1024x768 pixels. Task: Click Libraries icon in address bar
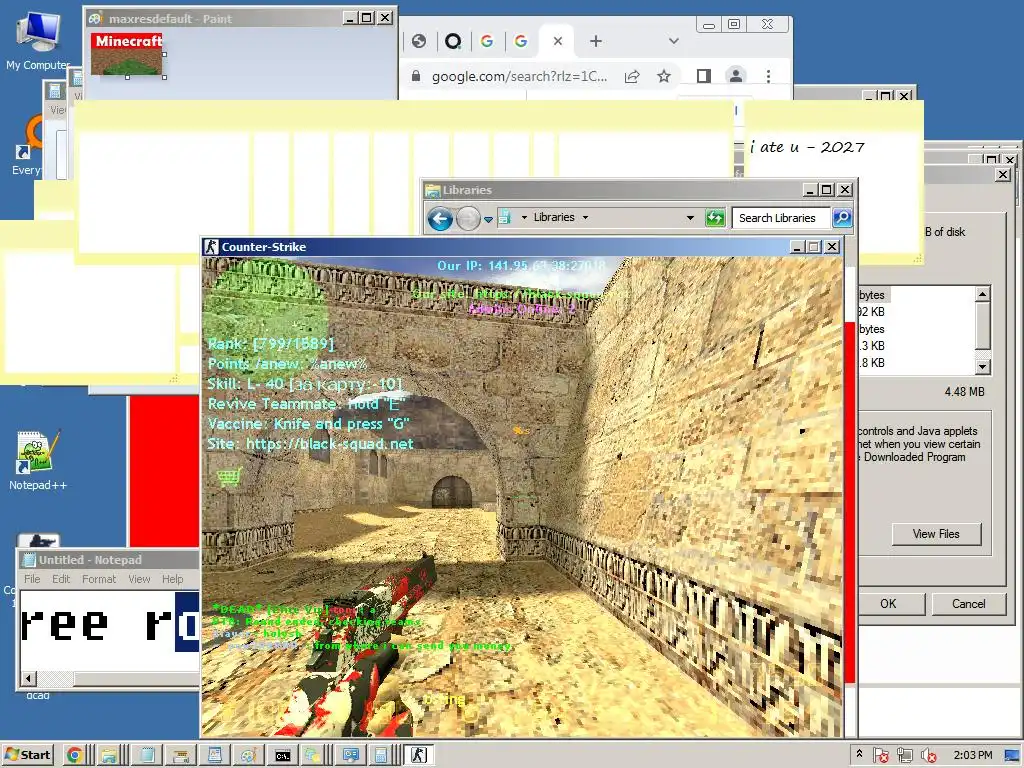tap(505, 217)
